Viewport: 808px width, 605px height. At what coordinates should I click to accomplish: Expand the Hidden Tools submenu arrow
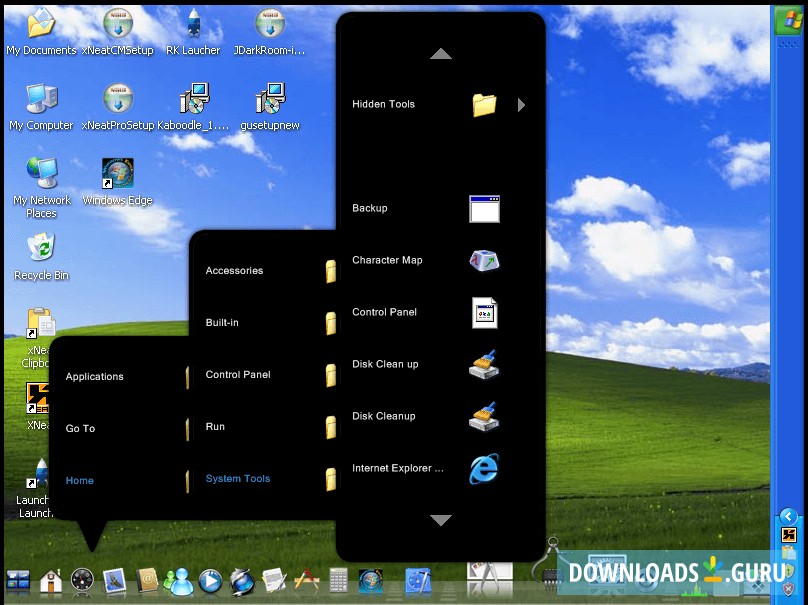click(519, 105)
